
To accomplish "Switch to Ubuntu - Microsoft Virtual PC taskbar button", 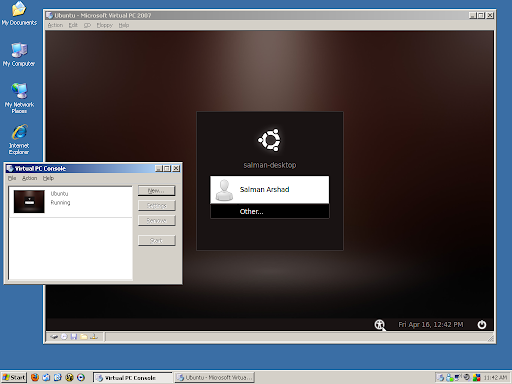I will [x=215, y=377].
